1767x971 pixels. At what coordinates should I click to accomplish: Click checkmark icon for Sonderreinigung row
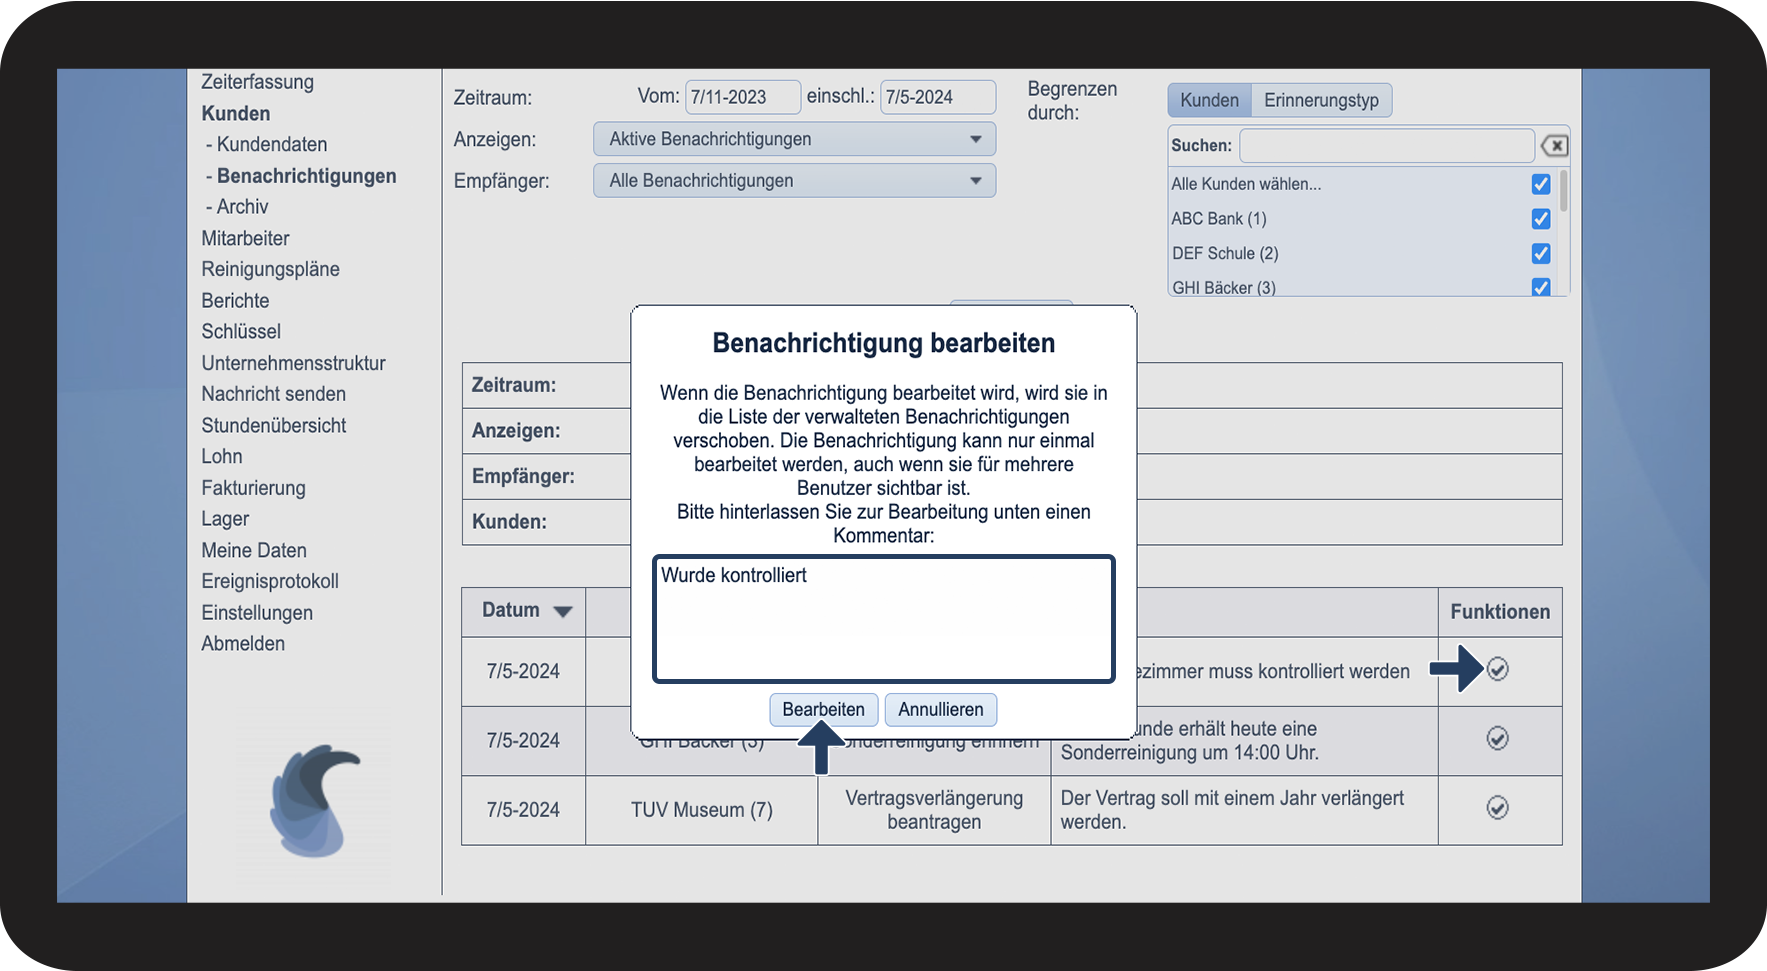coord(1497,739)
